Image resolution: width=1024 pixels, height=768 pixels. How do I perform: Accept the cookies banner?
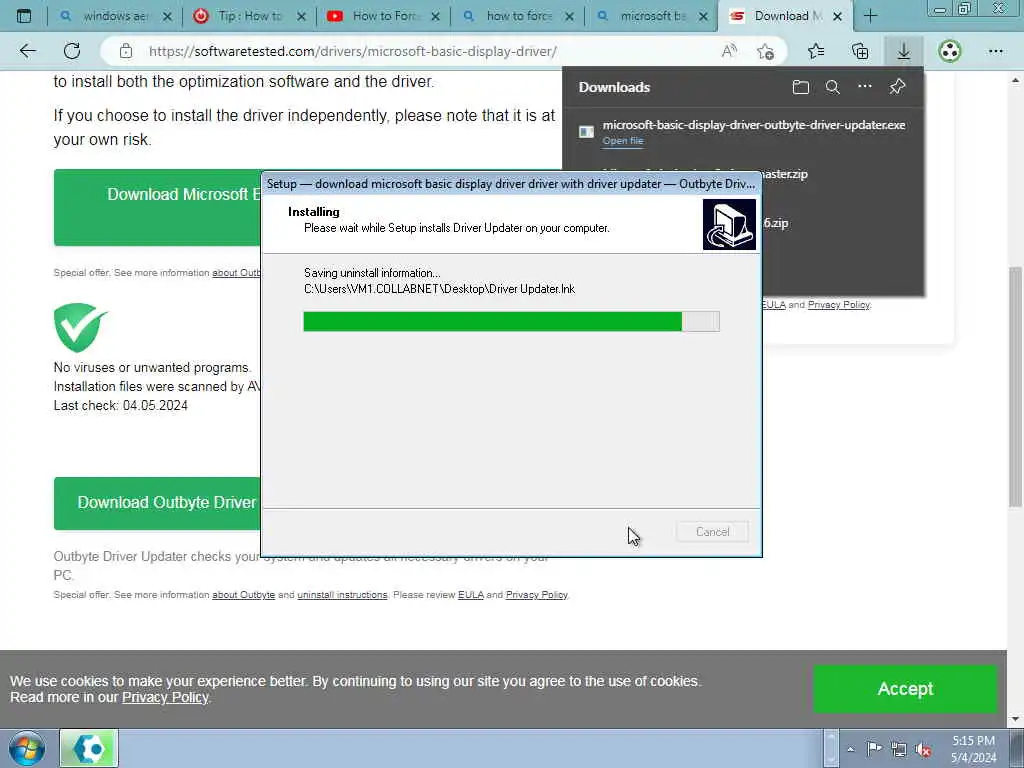(x=905, y=689)
